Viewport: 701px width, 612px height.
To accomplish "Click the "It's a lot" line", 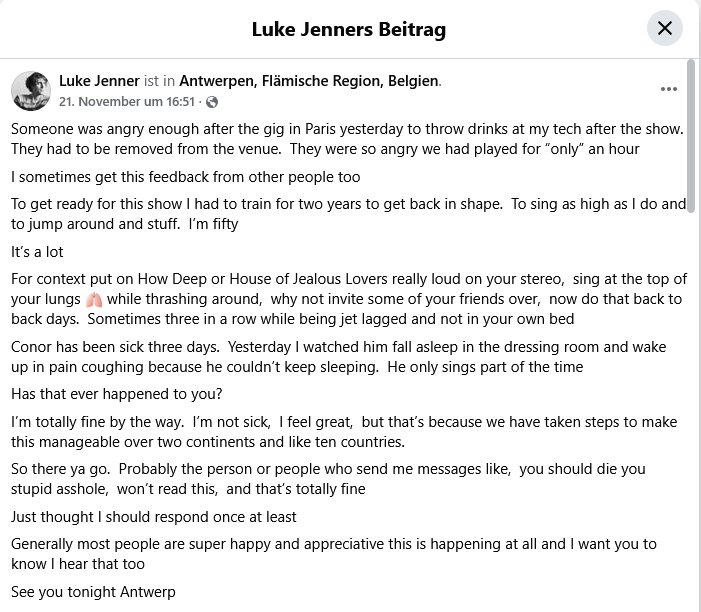I will click(37, 251).
